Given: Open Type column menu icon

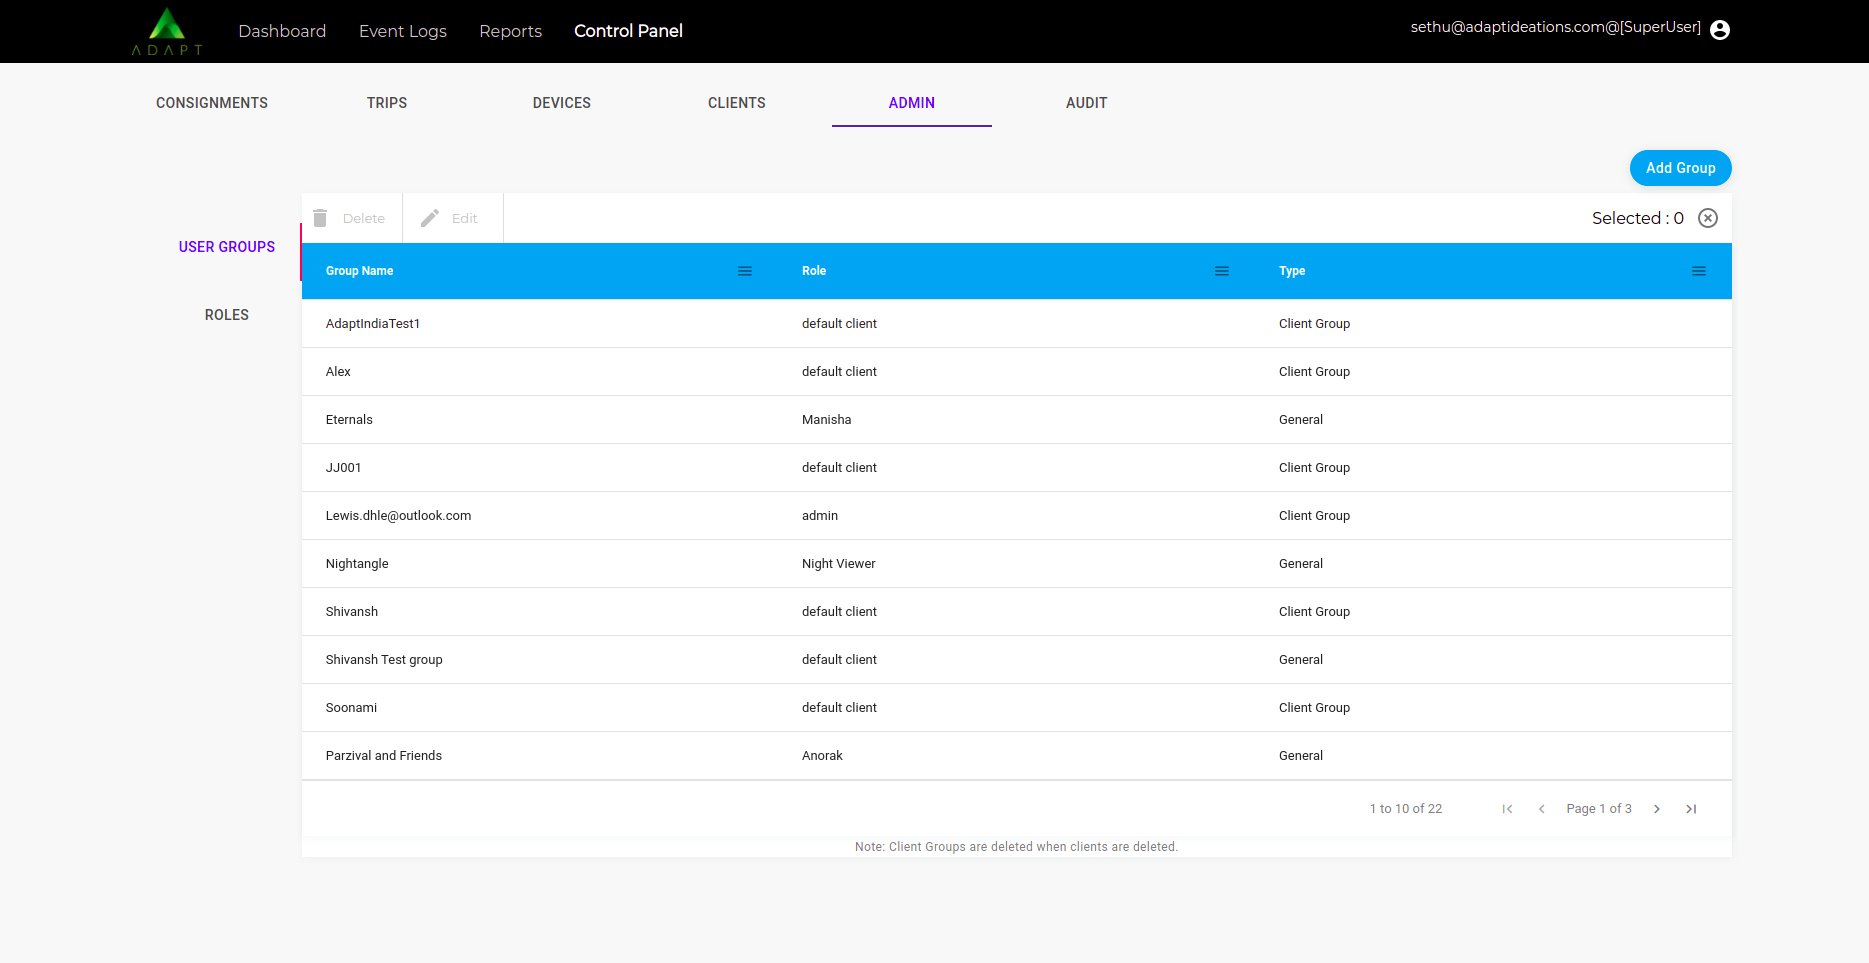Looking at the screenshot, I should 1699,271.
